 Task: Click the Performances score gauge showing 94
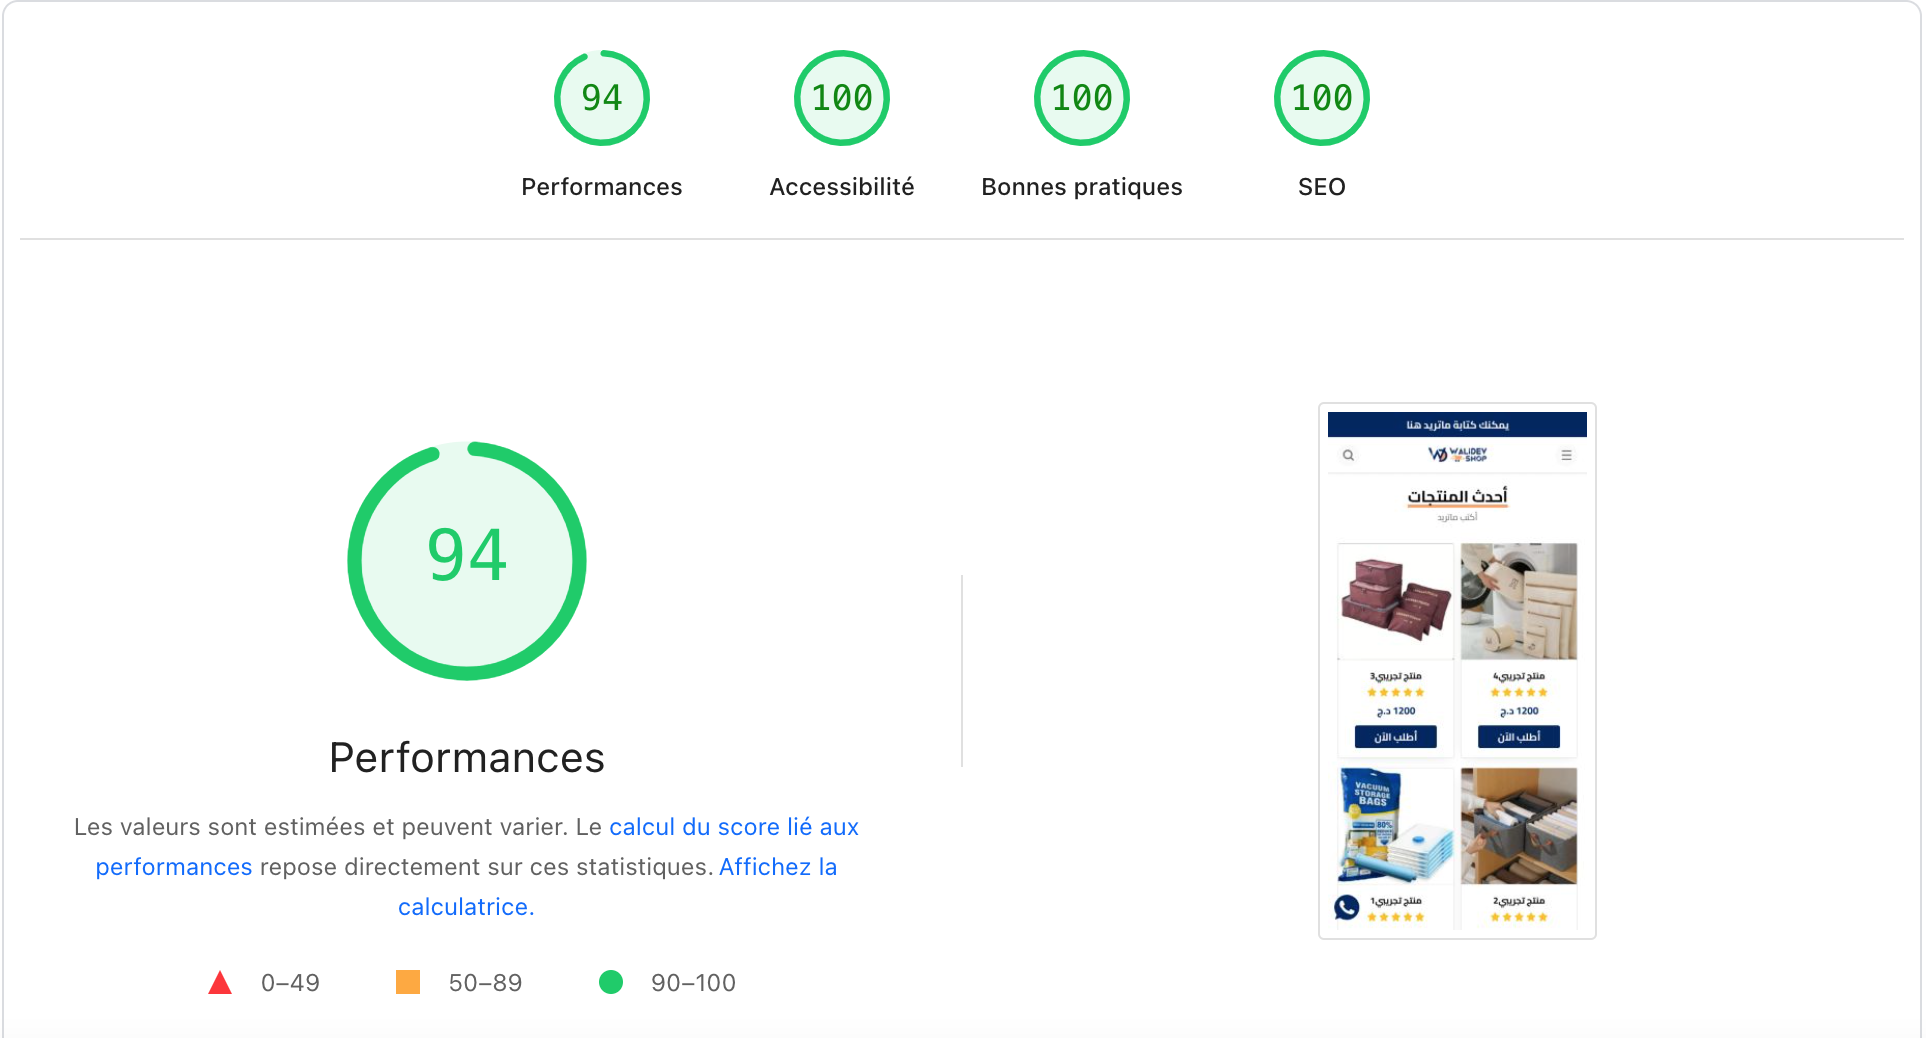point(602,98)
